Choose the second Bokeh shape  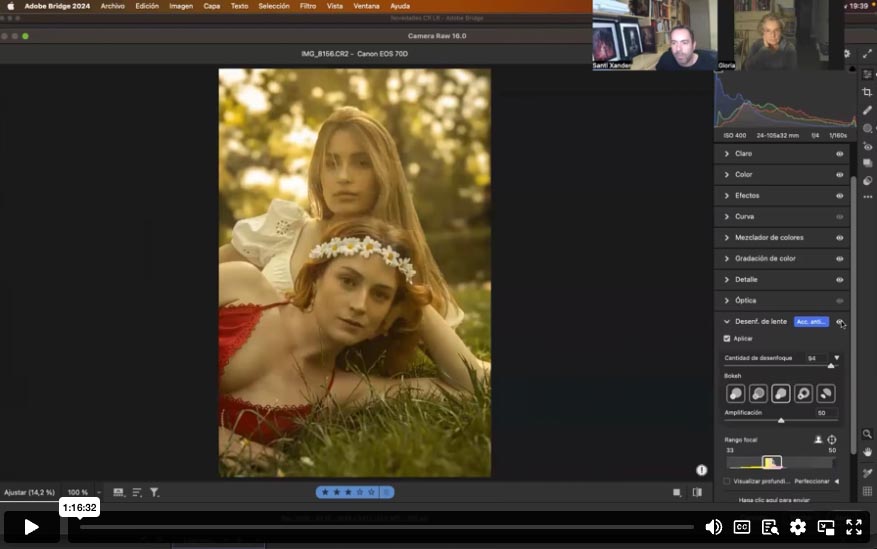[x=758, y=394]
